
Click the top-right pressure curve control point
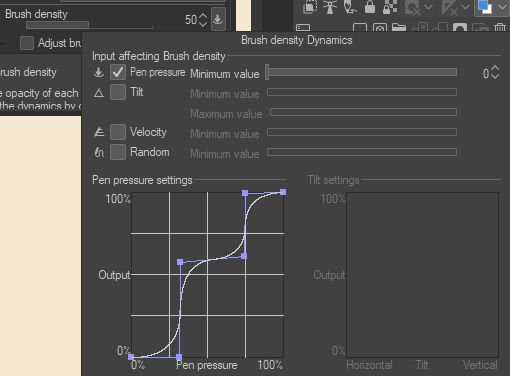click(283, 192)
